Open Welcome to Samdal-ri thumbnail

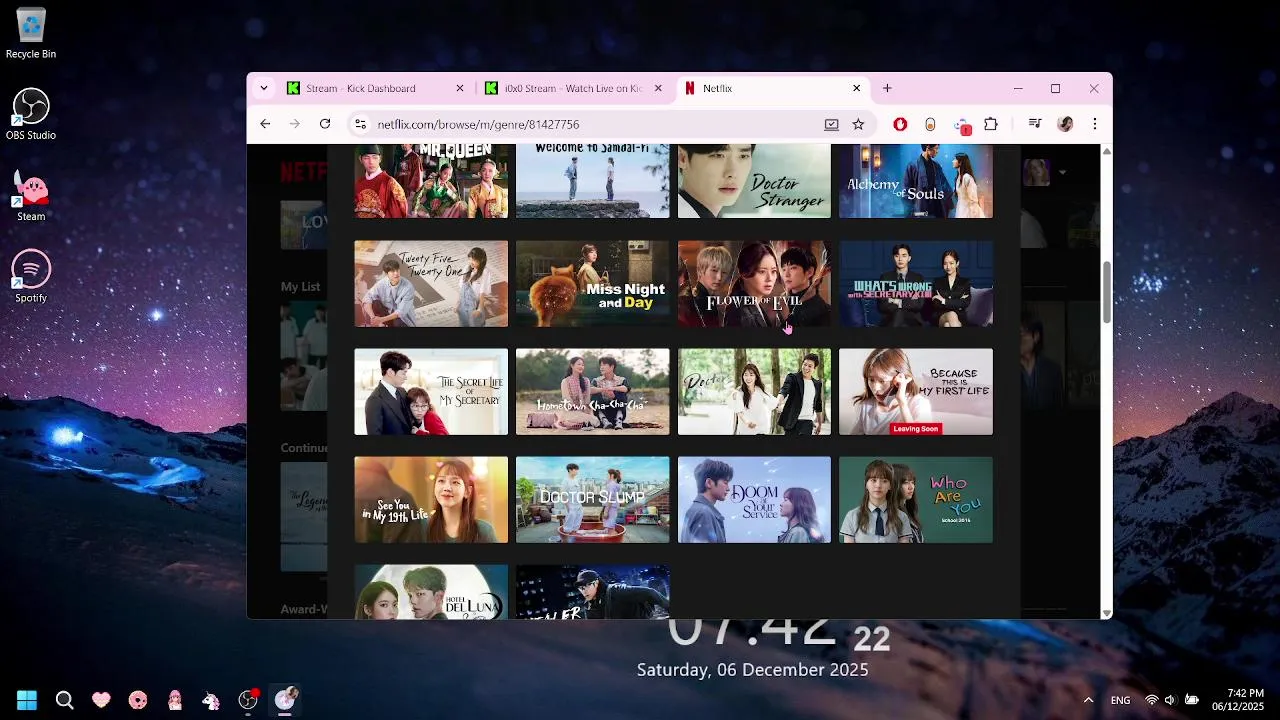(592, 180)
